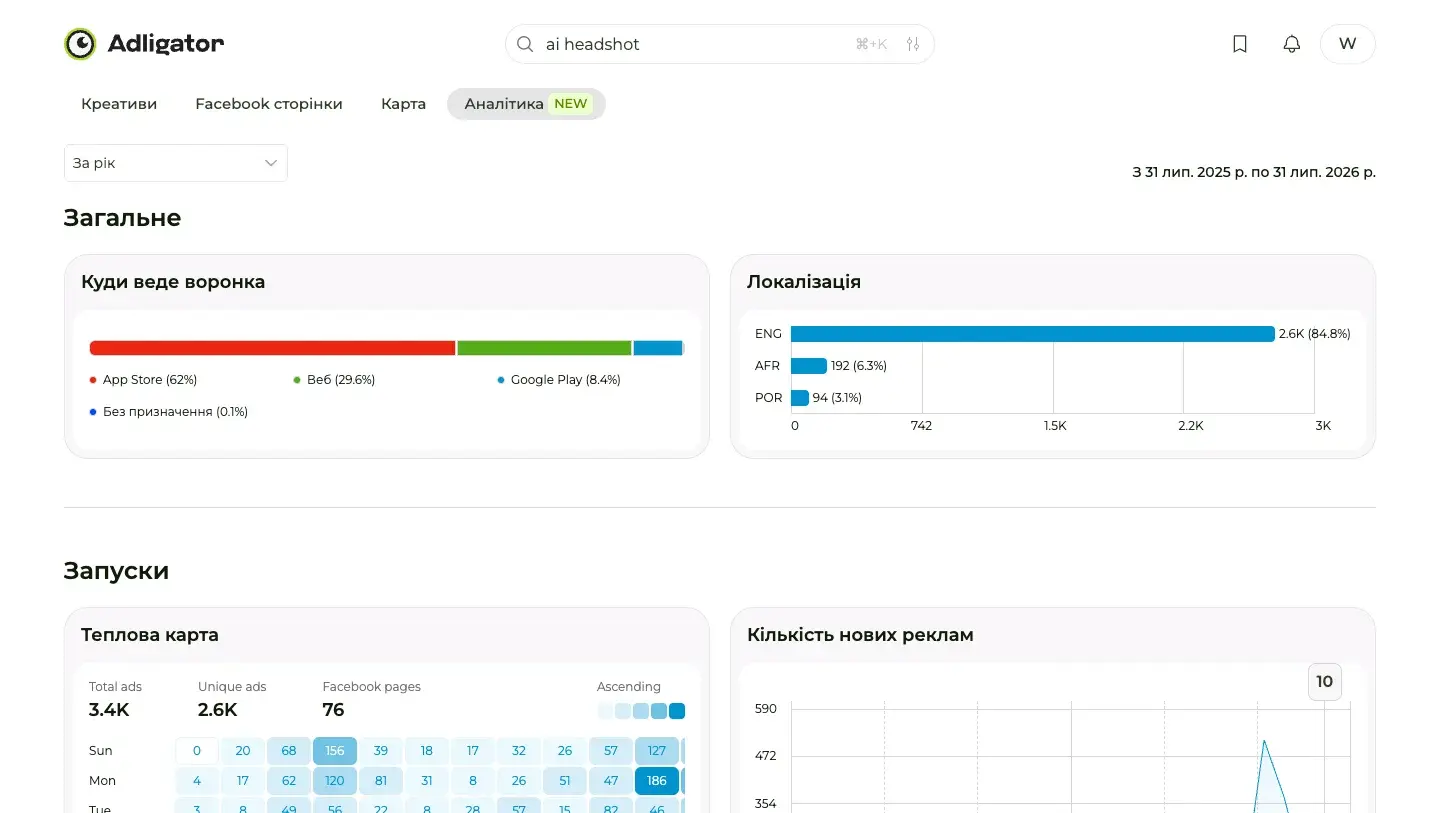Click heatmap cell 156 in Sun row
Screen dimensions: 1440x813
pos(335,751)
